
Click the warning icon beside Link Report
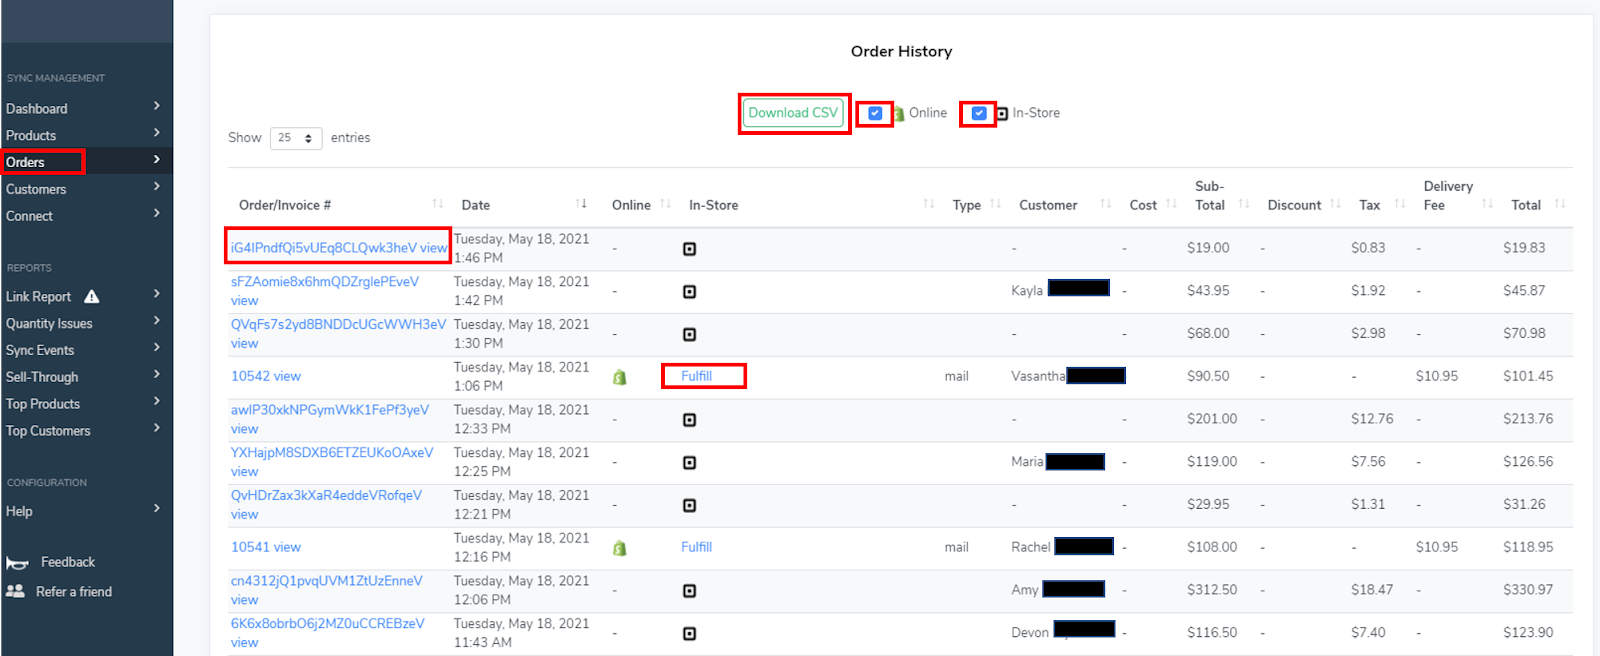coord(92,297)
